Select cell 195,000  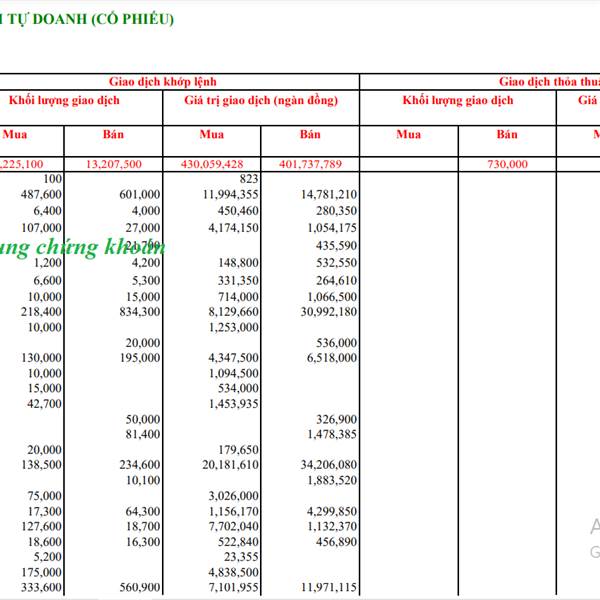(x=140, y=358)
